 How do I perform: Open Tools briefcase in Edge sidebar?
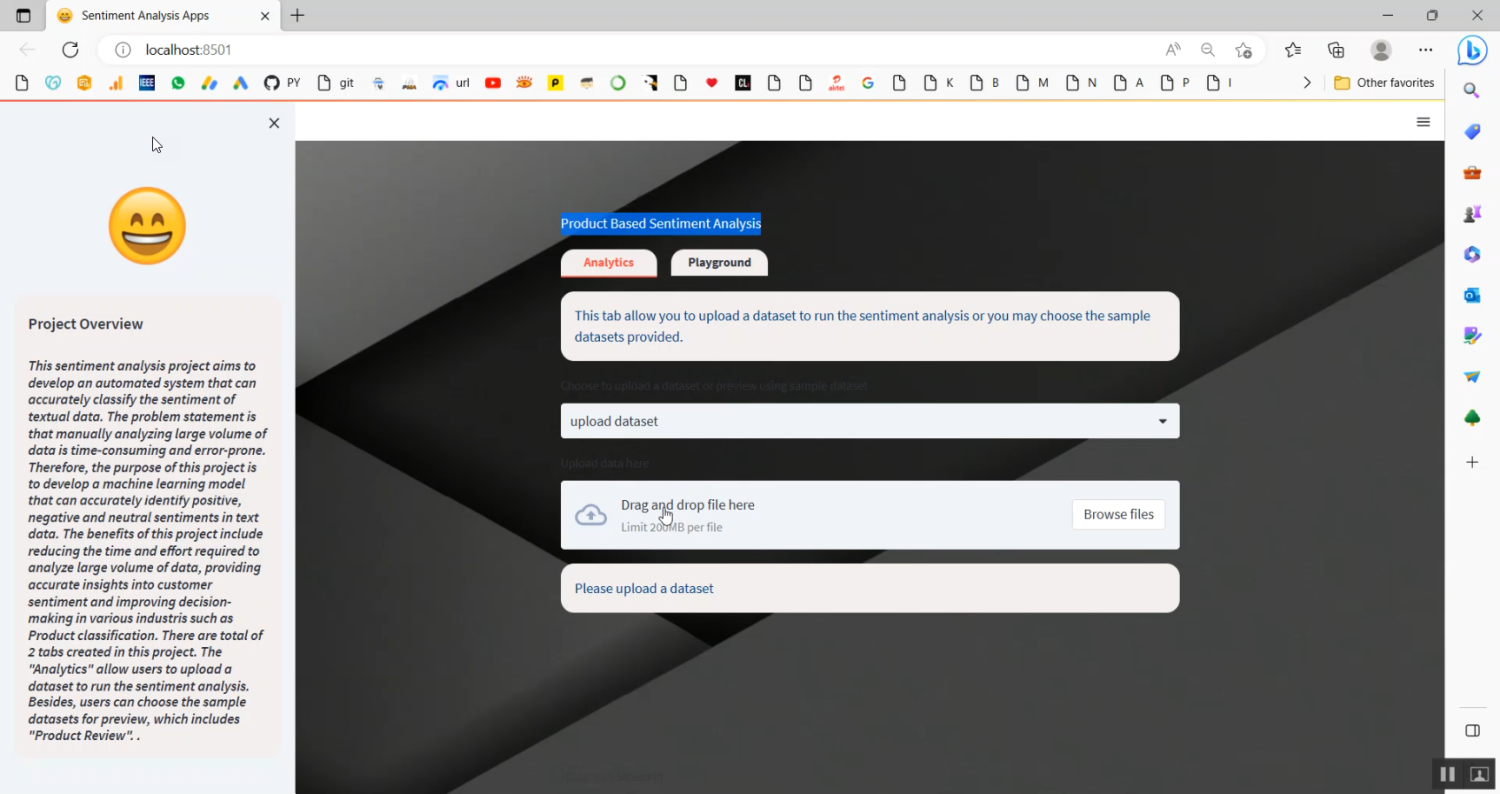pyautogui.click(x=1472, y=173)
